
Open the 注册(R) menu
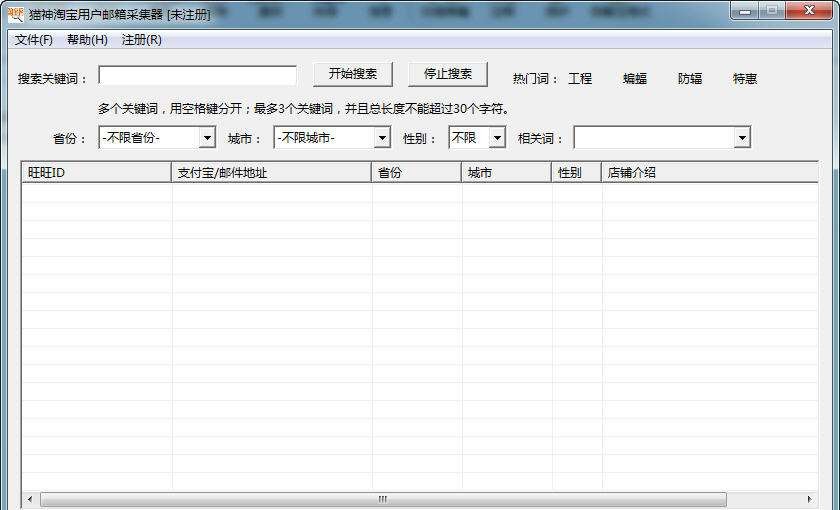141,40
